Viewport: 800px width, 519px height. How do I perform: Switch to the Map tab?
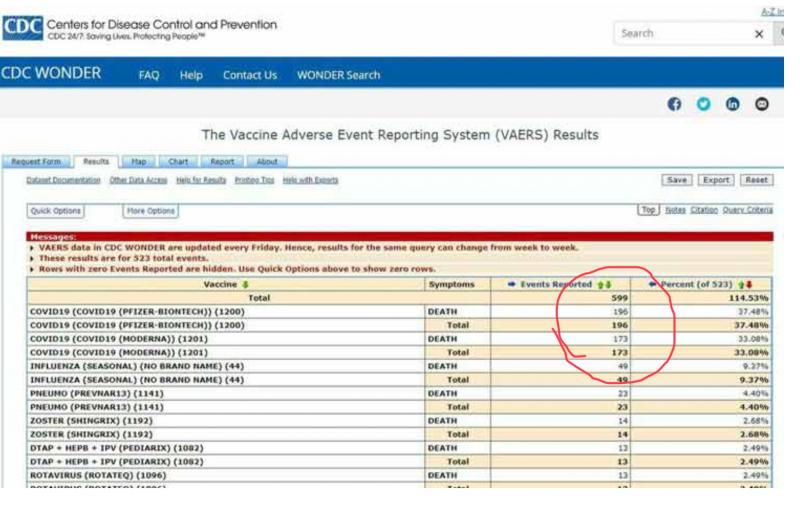pyautogui.click(x=139, y=162)
